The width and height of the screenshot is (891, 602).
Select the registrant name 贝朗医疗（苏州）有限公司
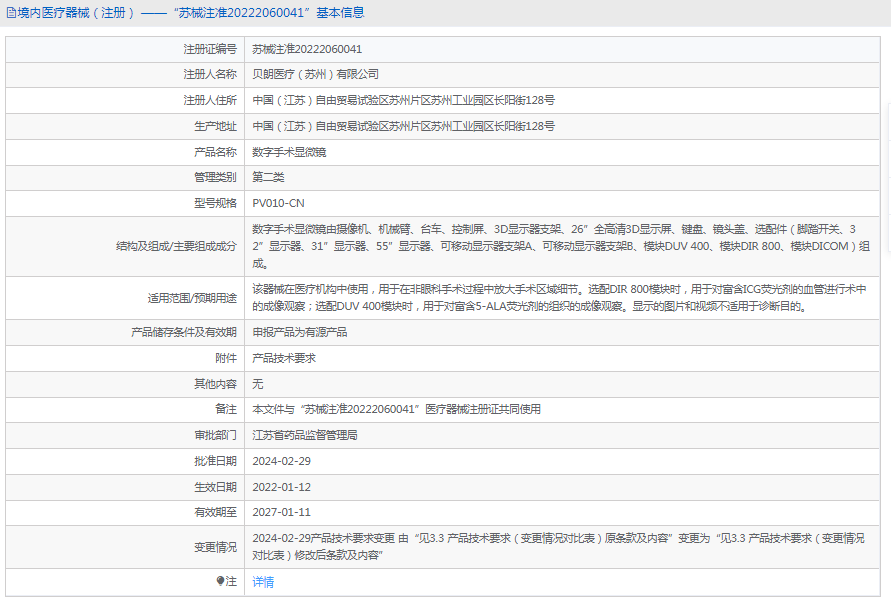315,74
